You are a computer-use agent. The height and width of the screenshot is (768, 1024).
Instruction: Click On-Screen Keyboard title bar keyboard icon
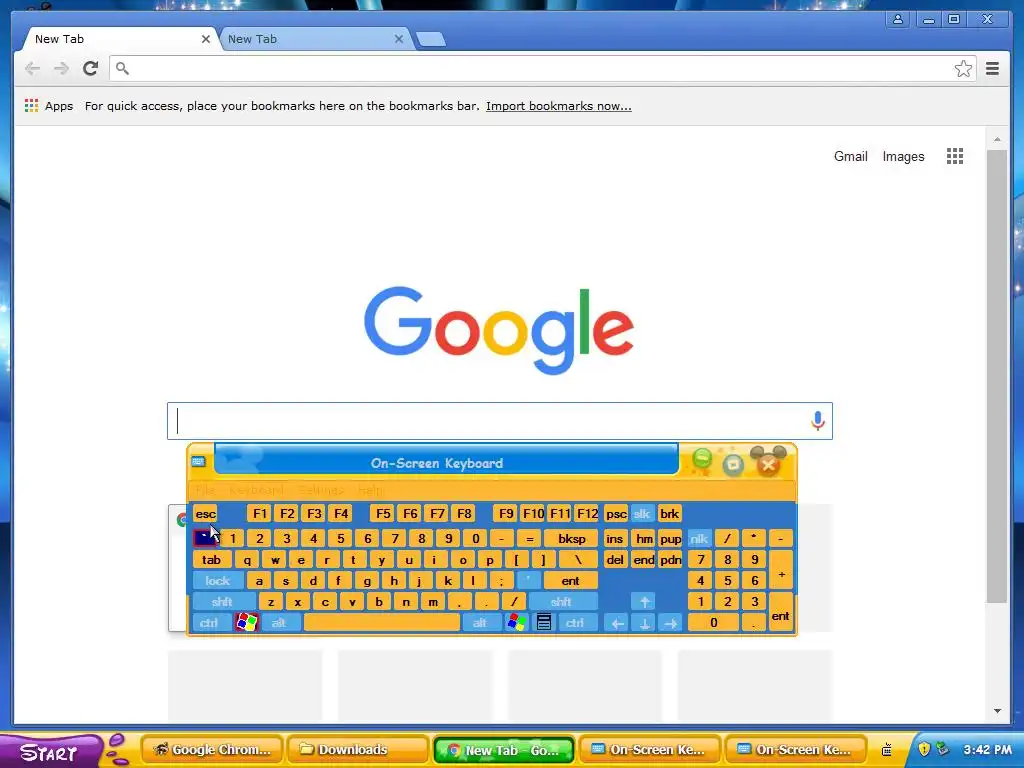click(199, 462)
